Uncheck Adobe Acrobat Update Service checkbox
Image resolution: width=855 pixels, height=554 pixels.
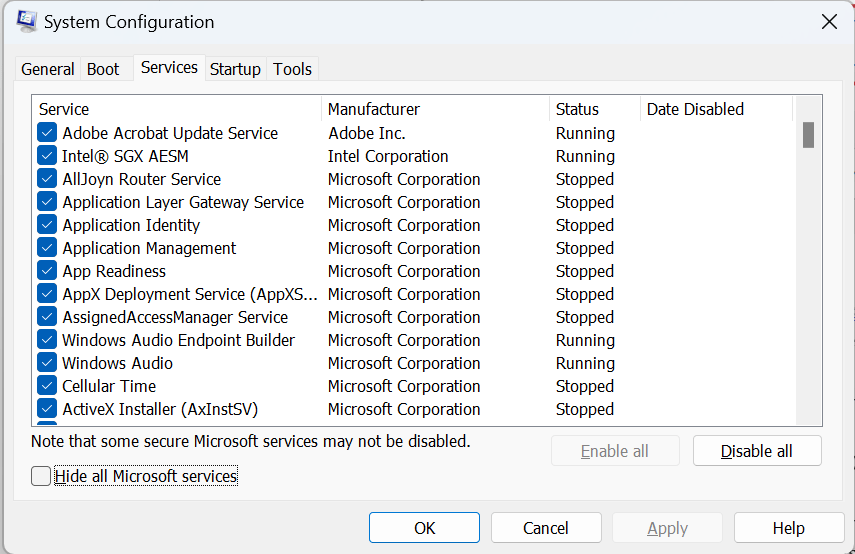click(47, 133)
